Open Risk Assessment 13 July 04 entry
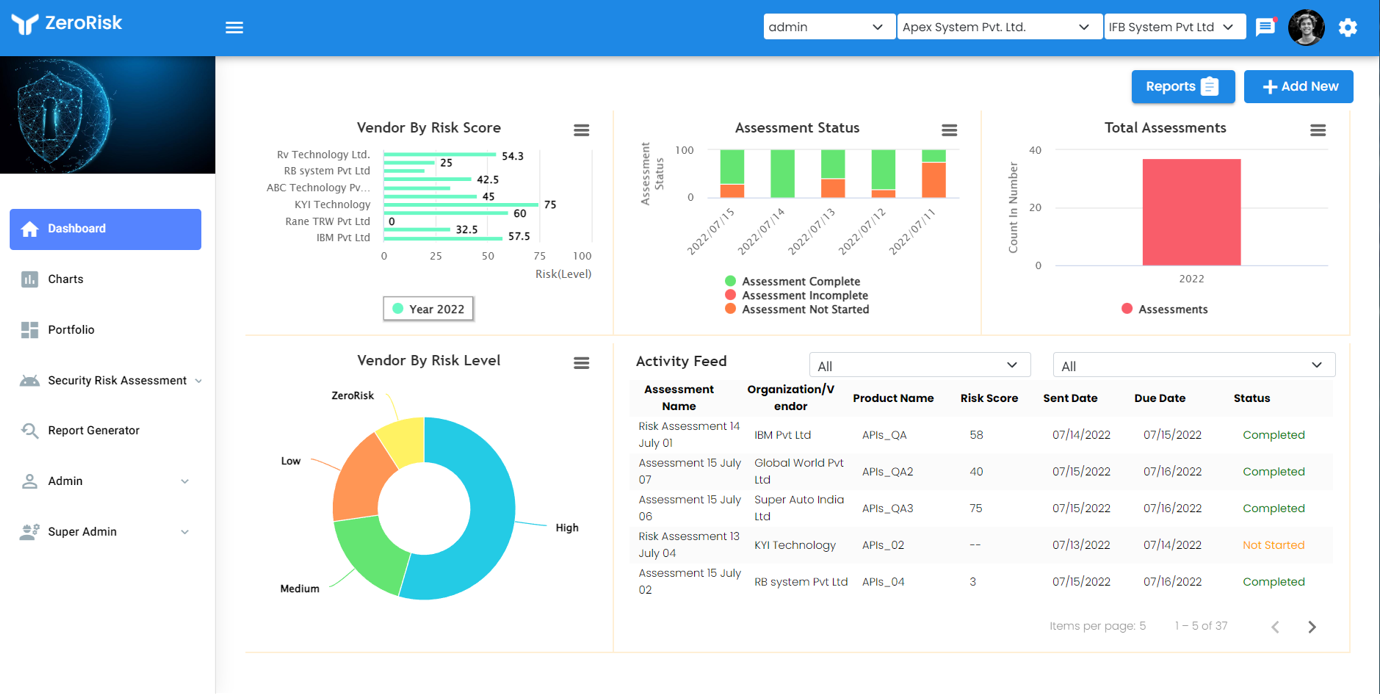Viewport: 1380px width, 694px height. [x=689, y=545]
